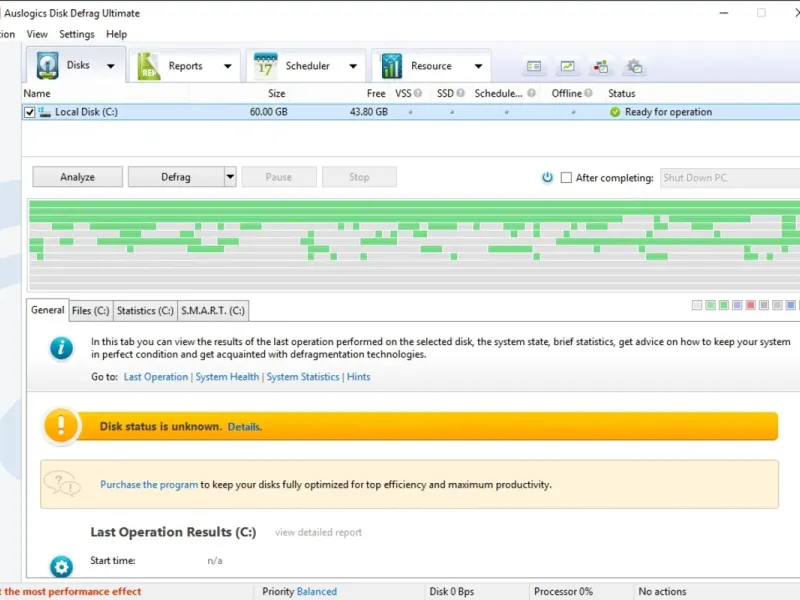Click the Disks hard drive icon
800x600 pixels.
[47, 65]
